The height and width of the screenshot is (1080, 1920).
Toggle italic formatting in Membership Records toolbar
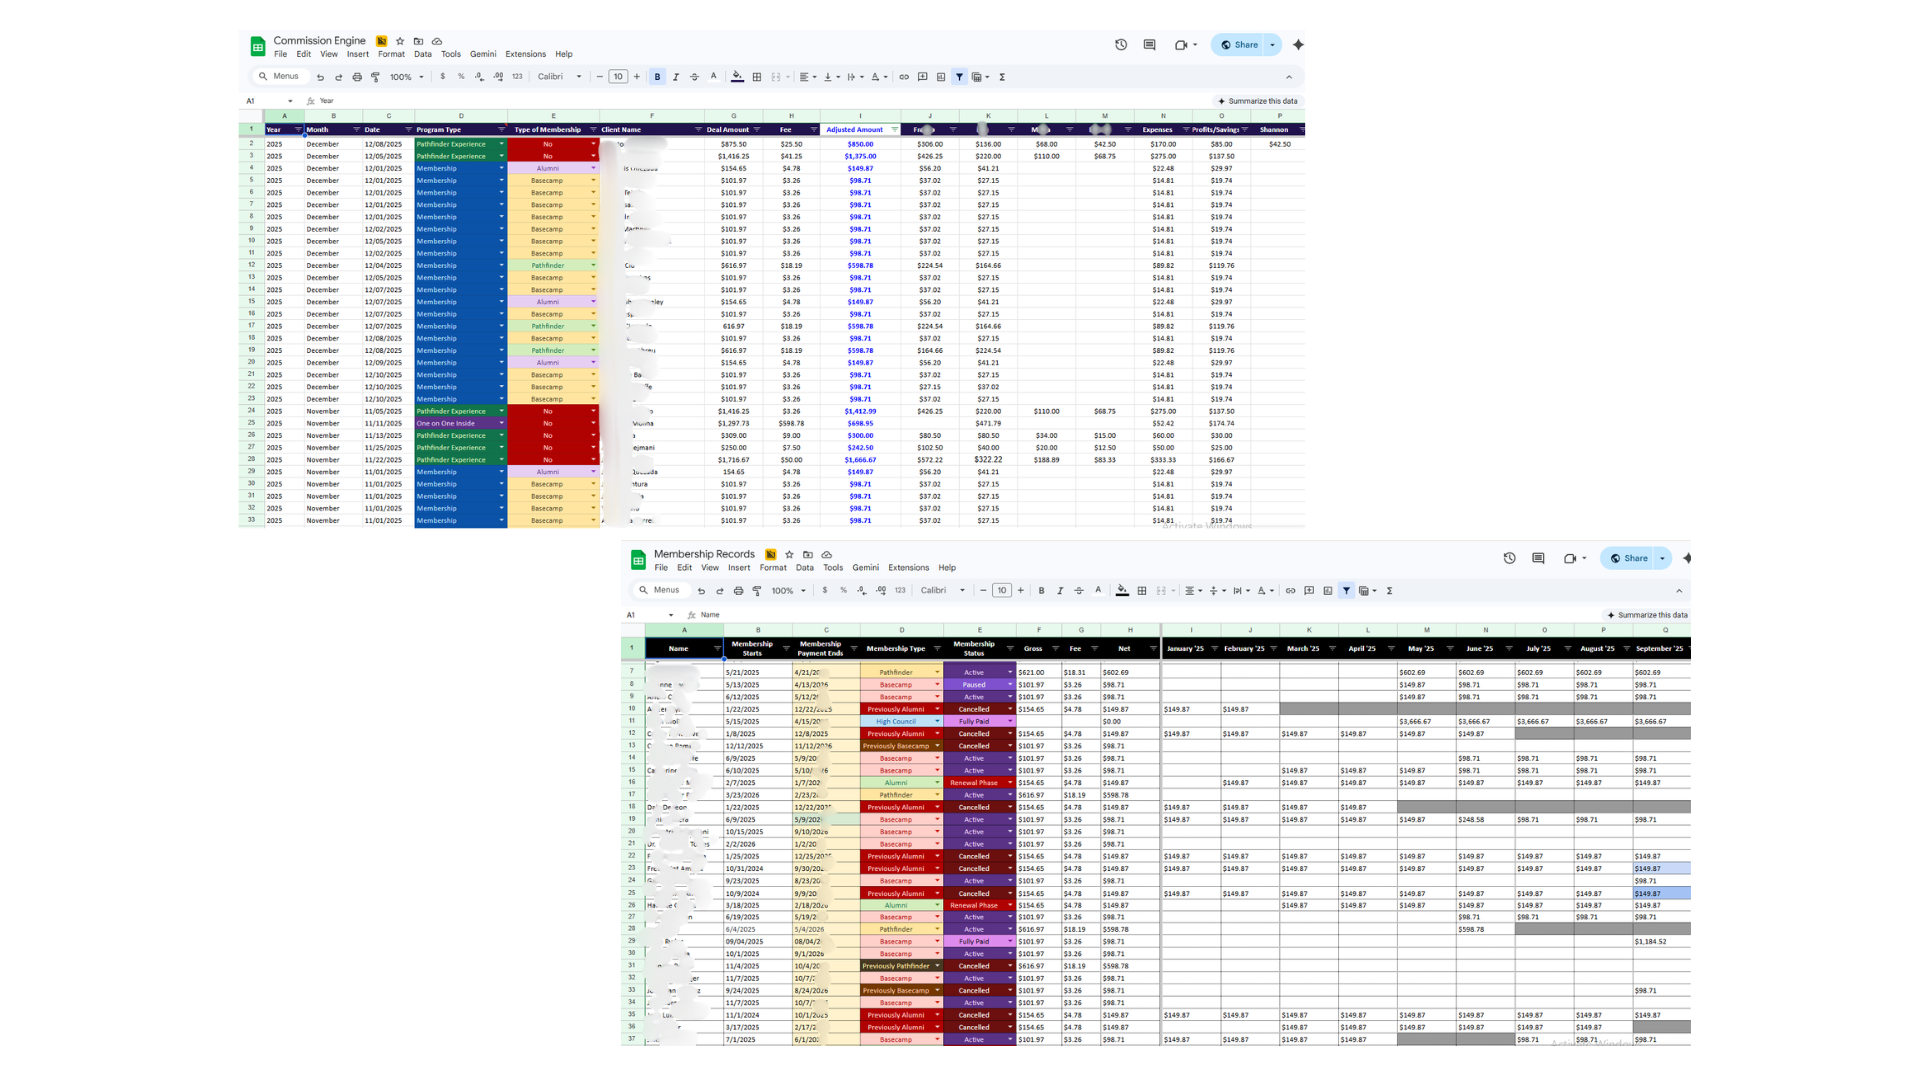[1060, 590]
